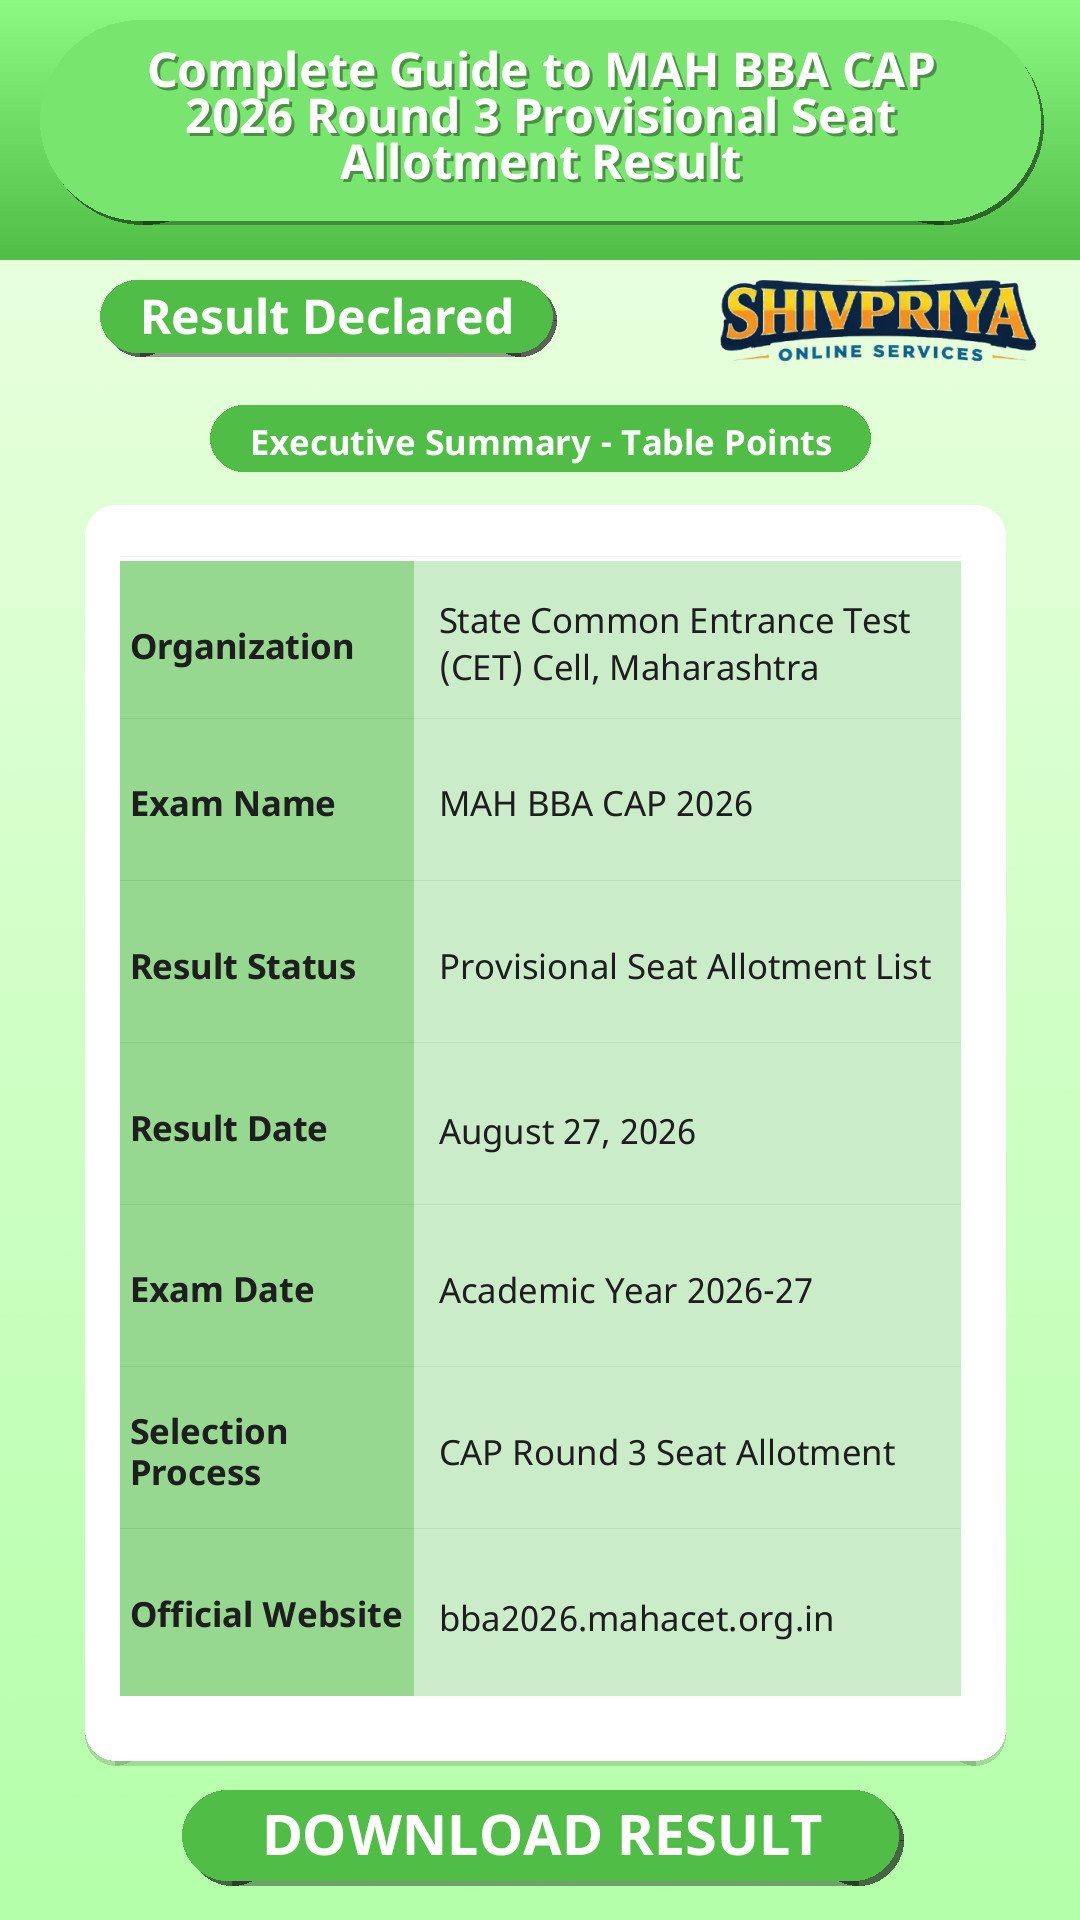Screen dimensions: 1080x1920
Task: Open the Shivpriya Online Services logo
Action: tap(877, 321)
